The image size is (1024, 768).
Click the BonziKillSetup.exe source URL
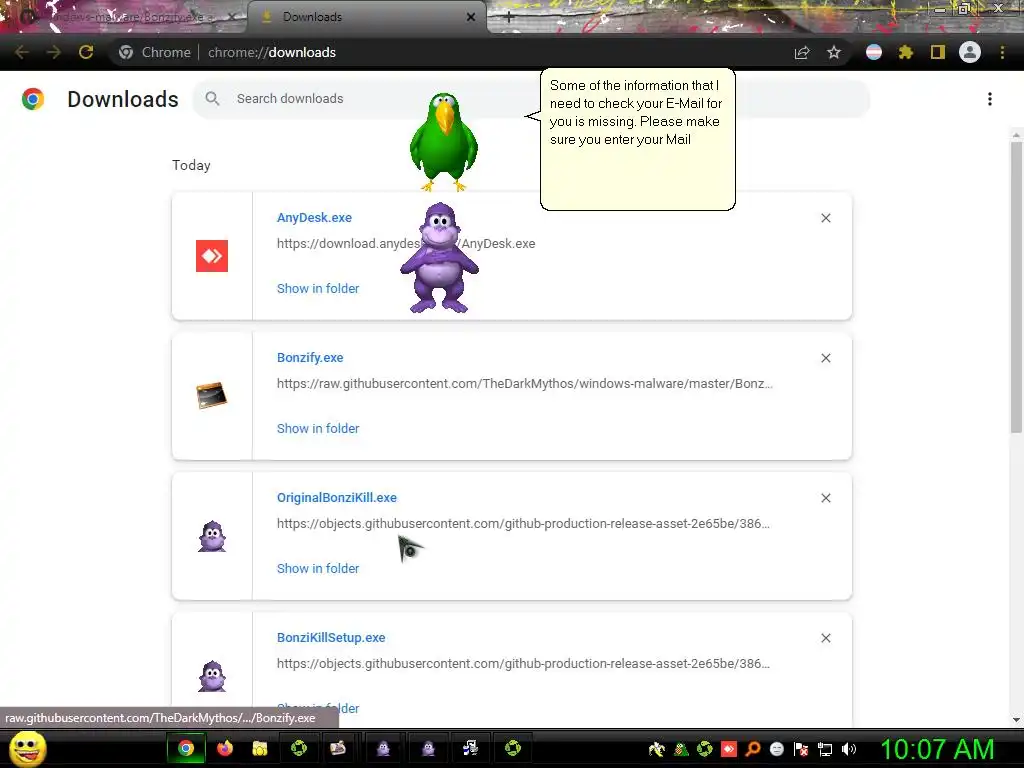tap(523, 664)
